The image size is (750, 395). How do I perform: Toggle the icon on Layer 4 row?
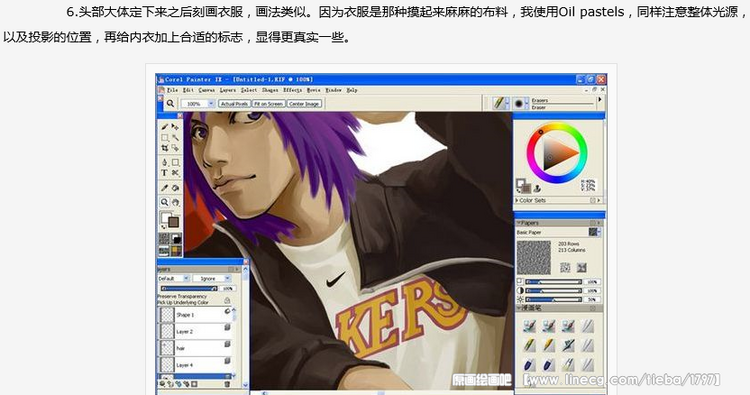pos(227,361)
